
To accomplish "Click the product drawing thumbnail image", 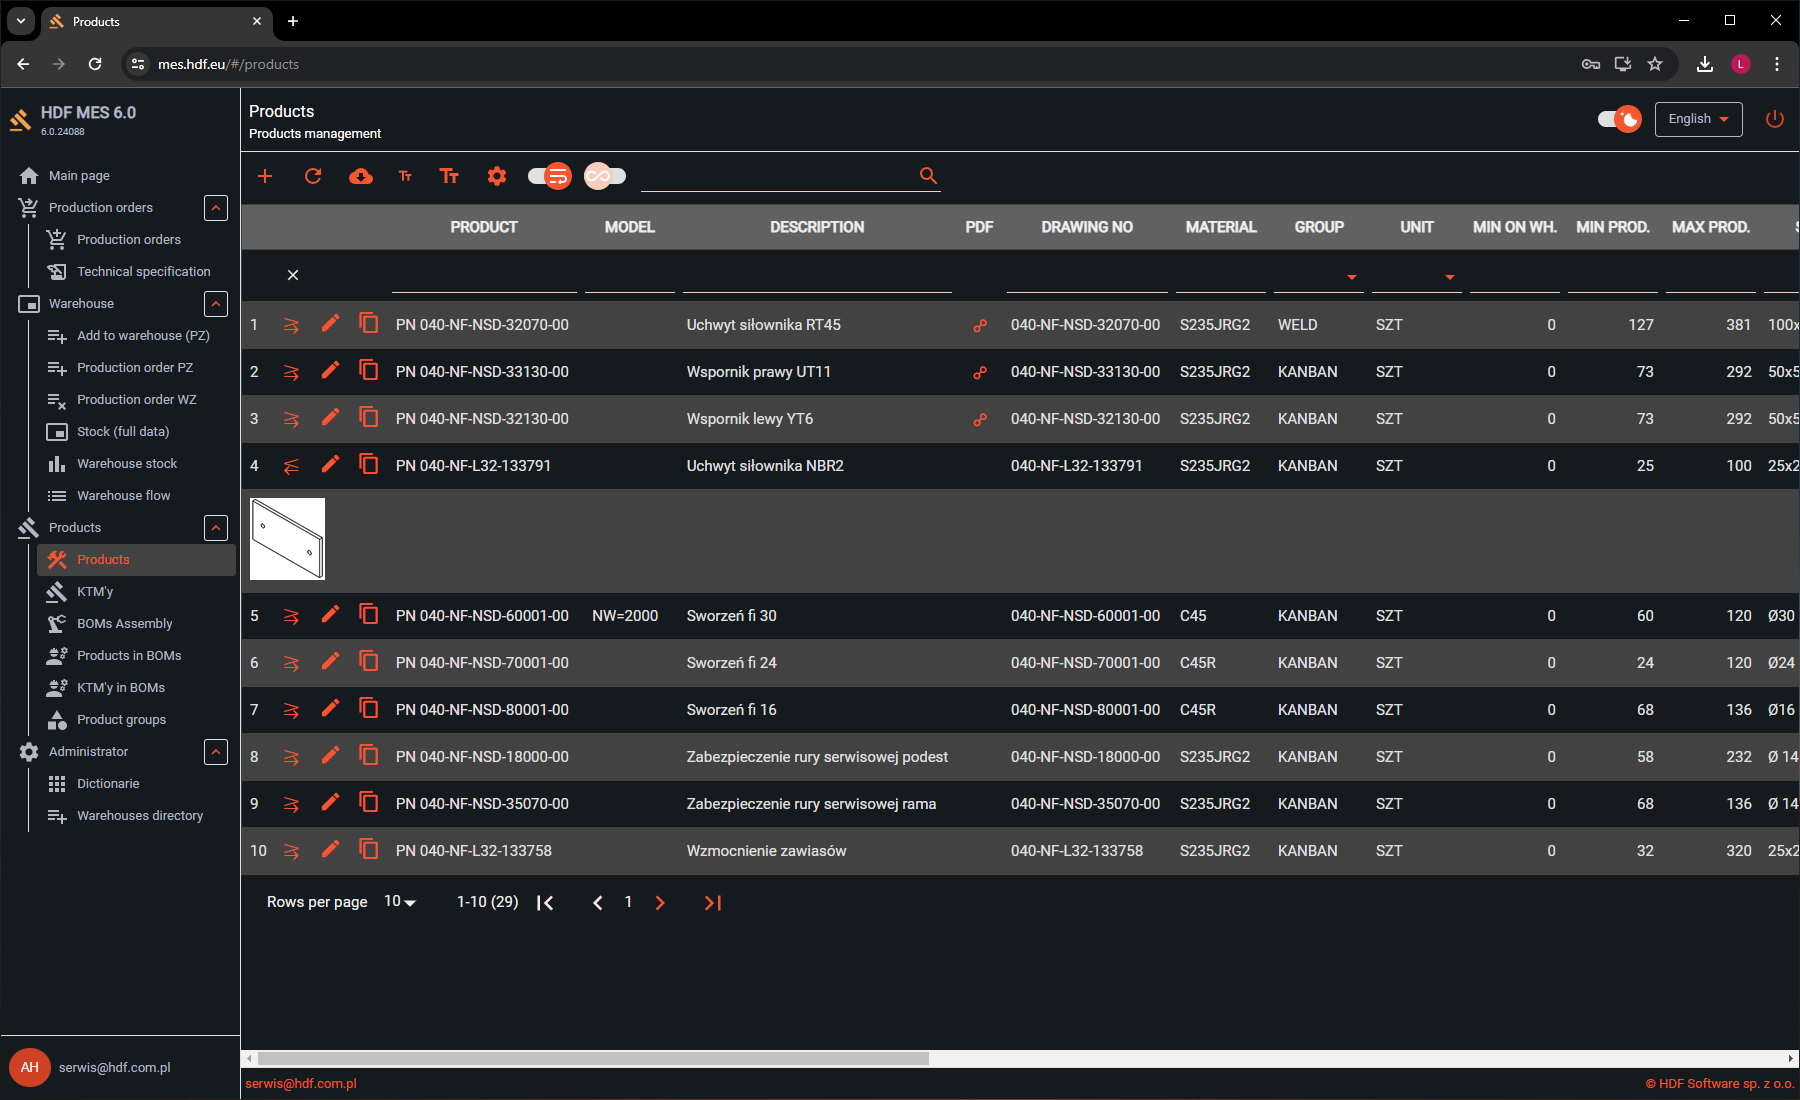I will point(287,539).
